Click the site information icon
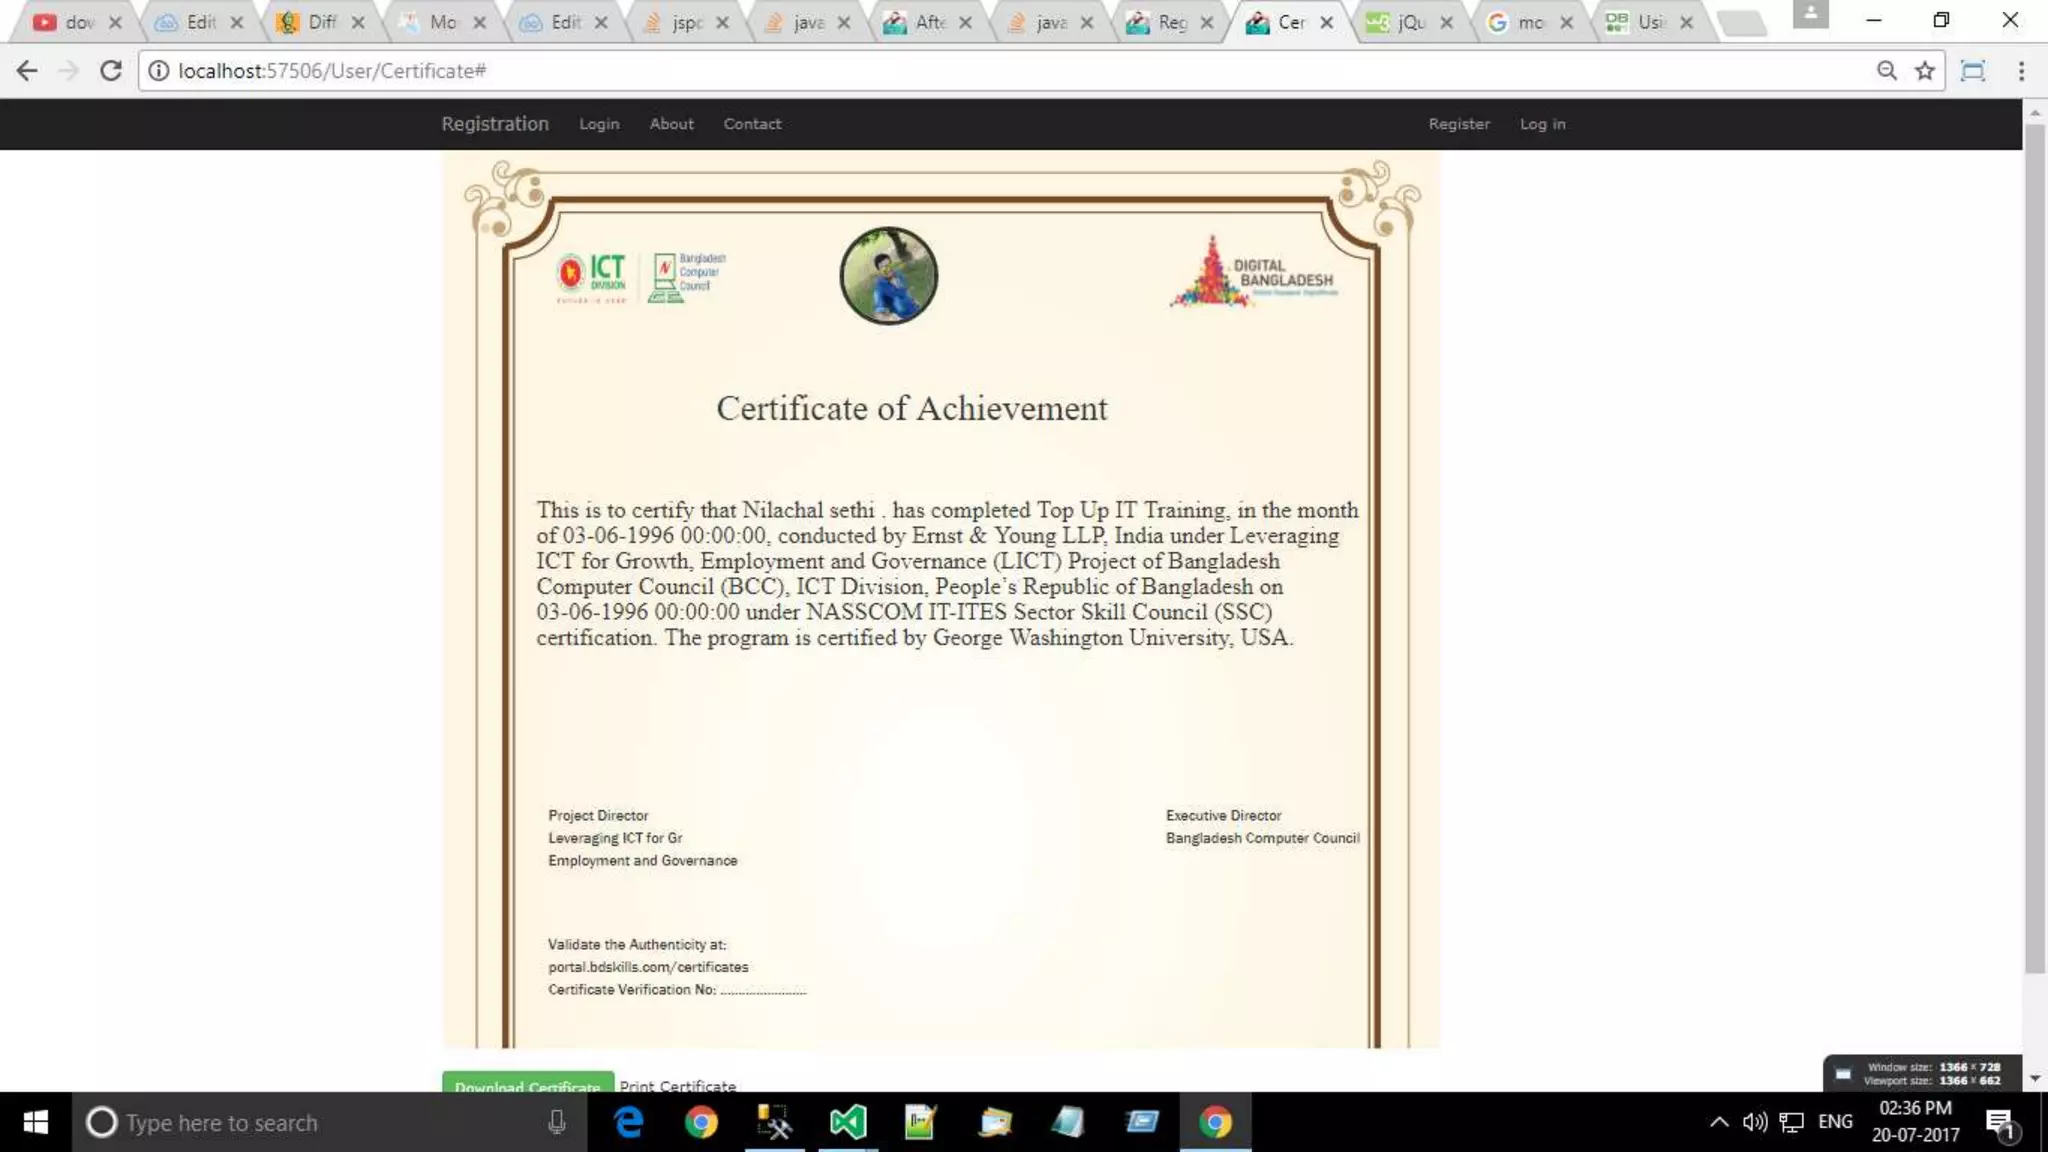Image resolution: width=2048 pixels, height=1152 pixels. pyautogui.click(x=158, y=71)
